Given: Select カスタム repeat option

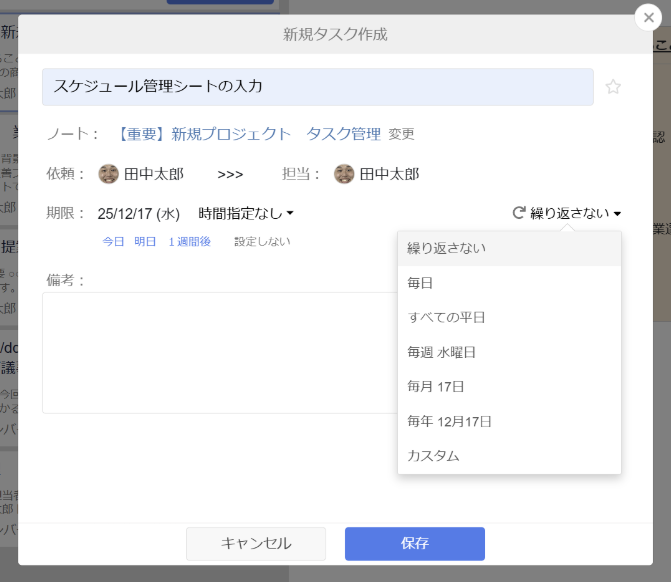Looking at the screenshot, I should [x=509, y=456].
